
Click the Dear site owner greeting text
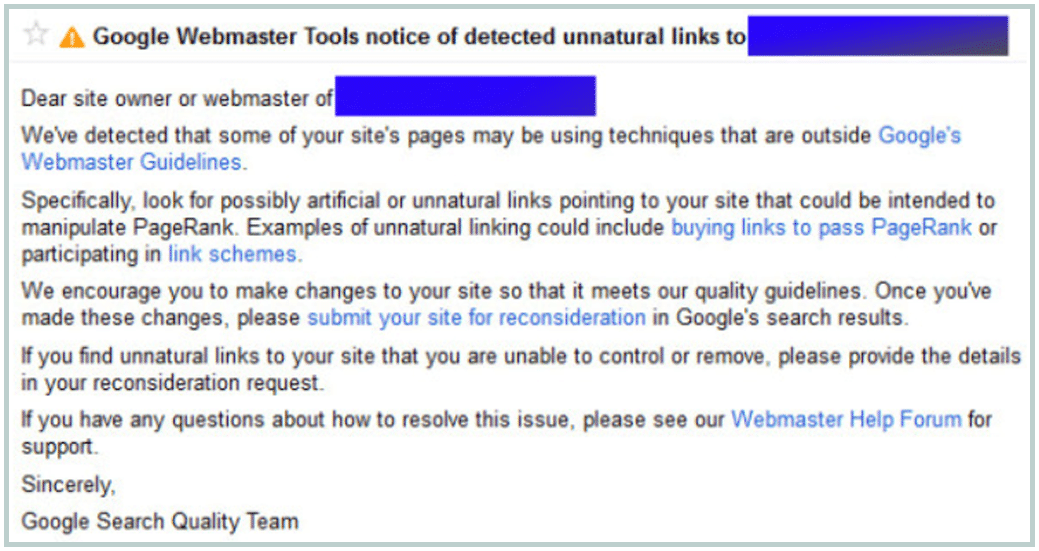click(177, 99)
